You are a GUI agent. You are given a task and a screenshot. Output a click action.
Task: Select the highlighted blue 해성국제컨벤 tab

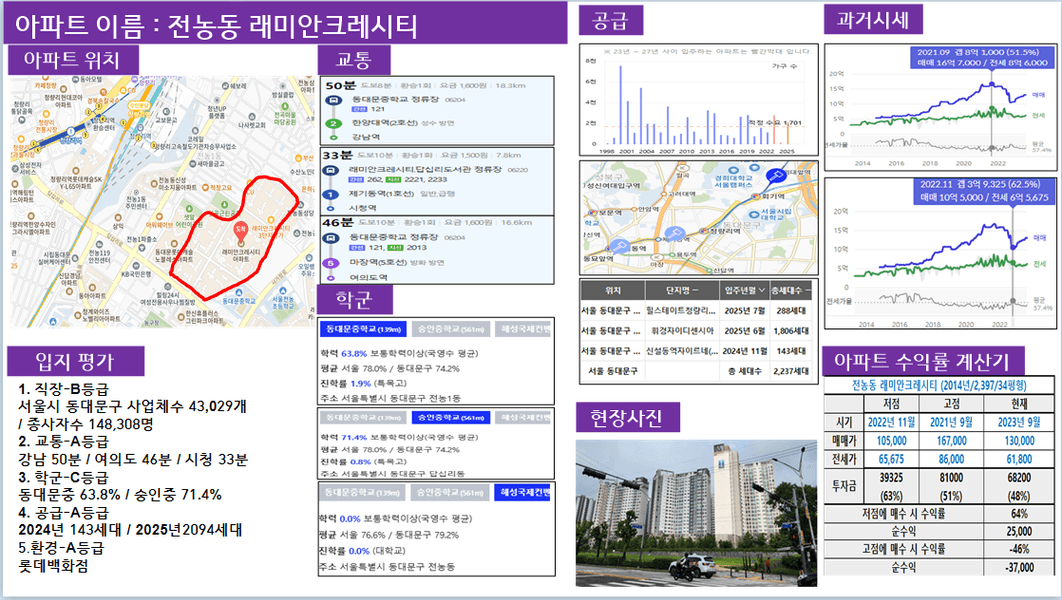522,492
